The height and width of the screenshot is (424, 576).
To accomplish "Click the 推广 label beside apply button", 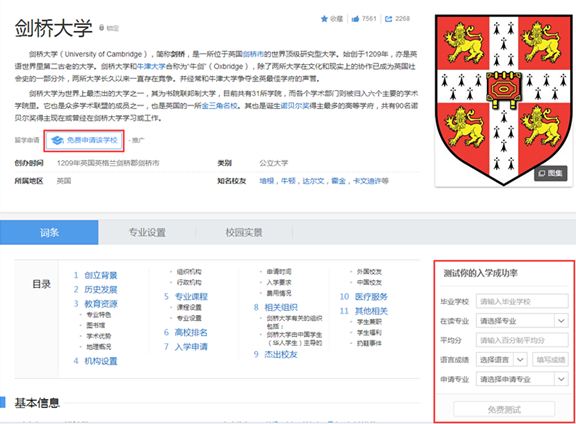I will point(138,140).
